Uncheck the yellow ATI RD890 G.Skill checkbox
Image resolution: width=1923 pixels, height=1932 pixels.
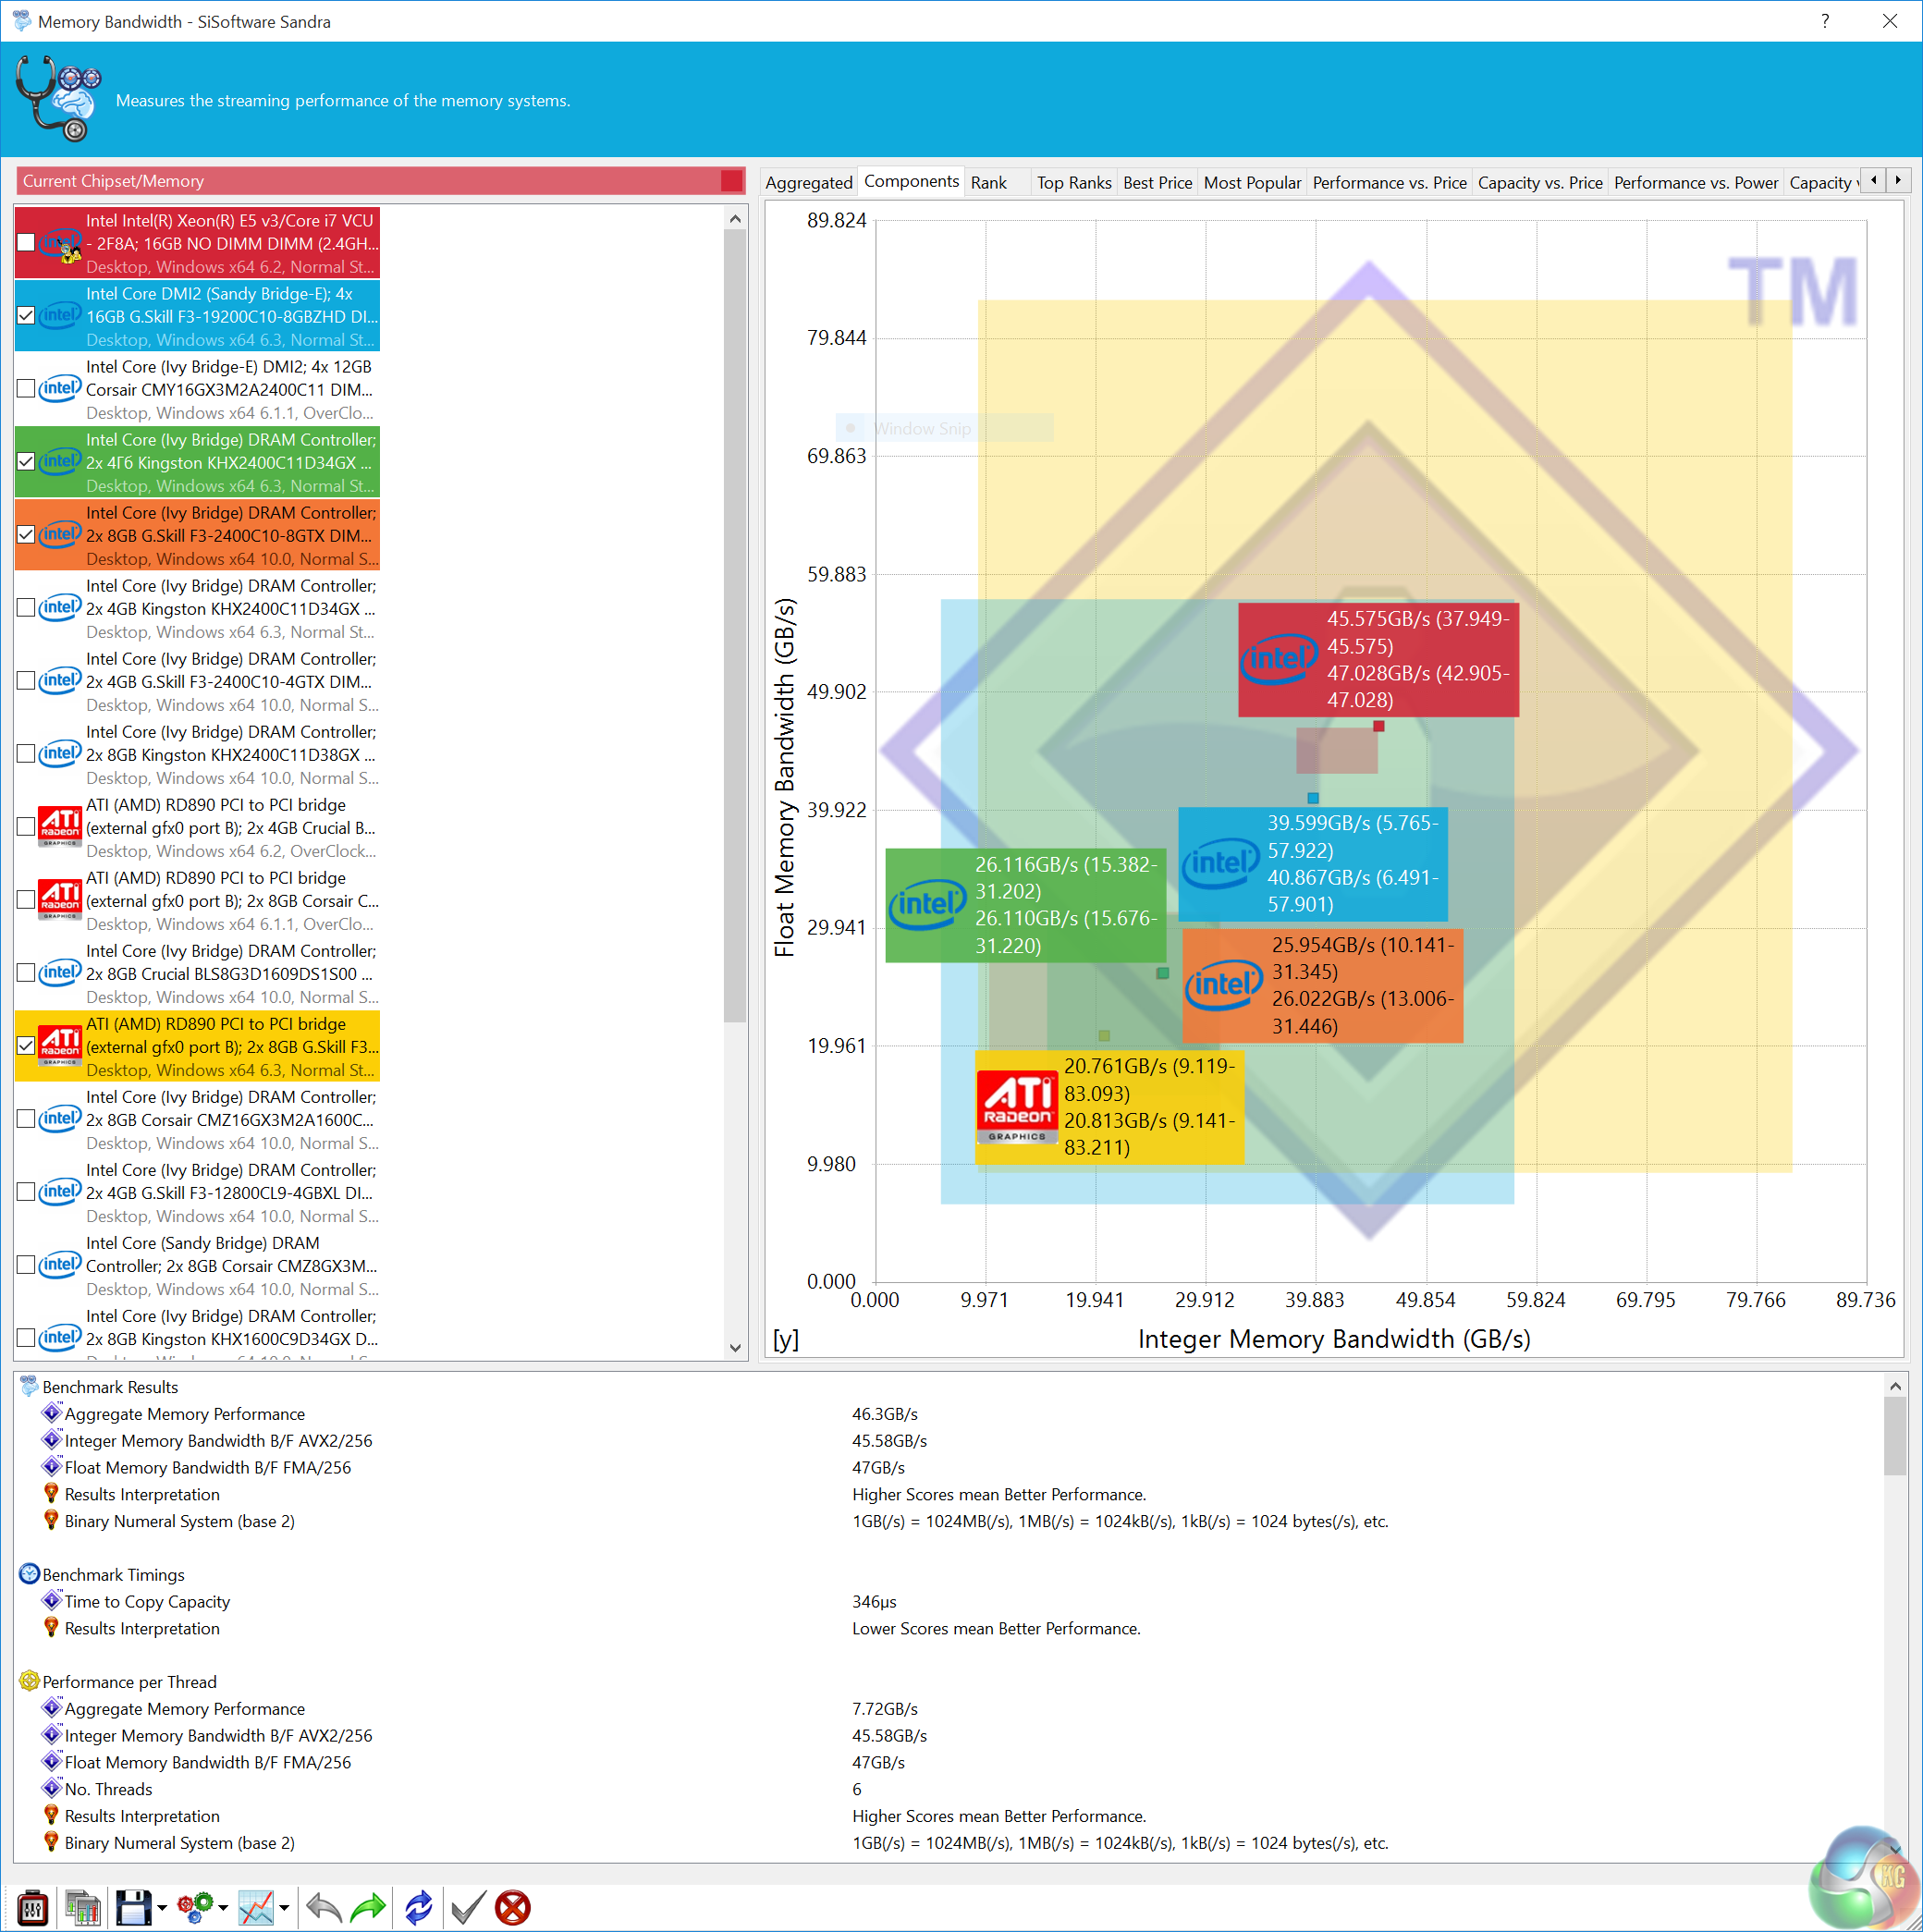click(x=26, y=1046)
